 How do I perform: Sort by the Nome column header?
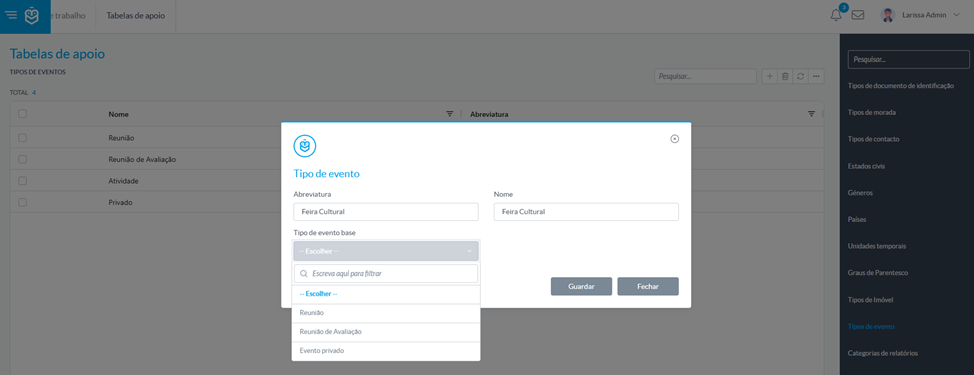tap(118, 115)
